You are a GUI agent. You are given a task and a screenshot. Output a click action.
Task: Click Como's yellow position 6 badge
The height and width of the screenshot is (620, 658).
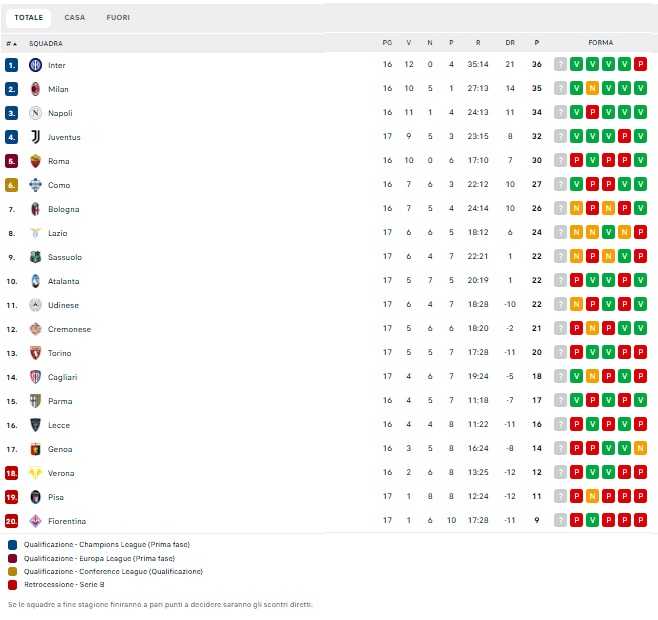click(x=12, y=185)
